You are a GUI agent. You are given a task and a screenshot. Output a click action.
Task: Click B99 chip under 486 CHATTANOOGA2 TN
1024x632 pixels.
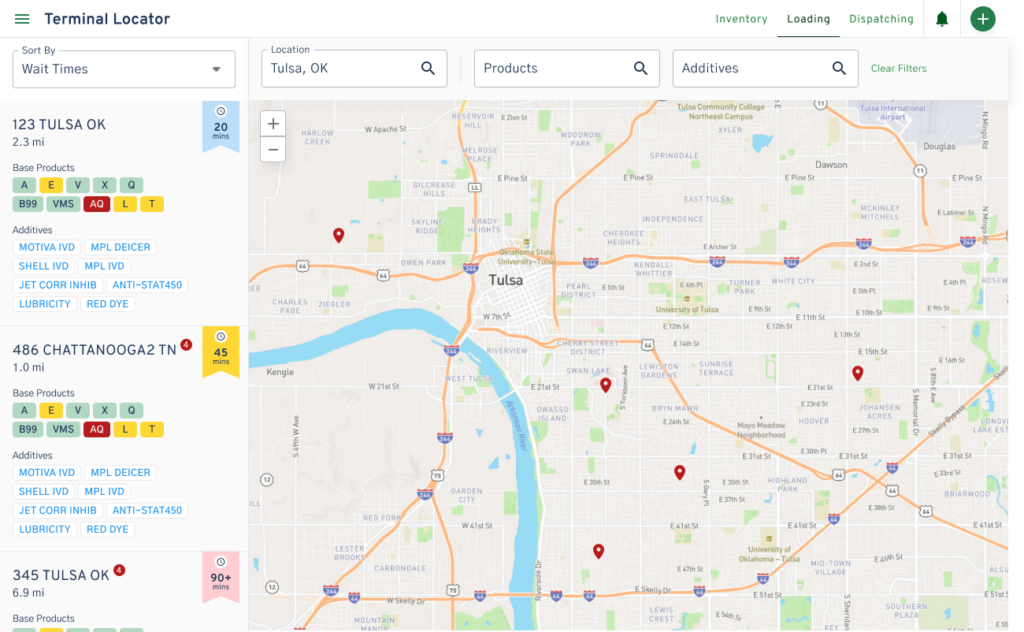(27, 429)
